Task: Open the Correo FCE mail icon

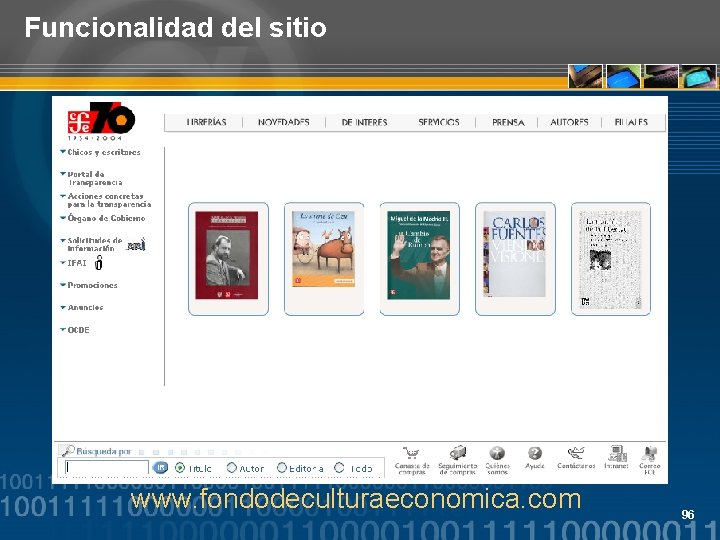Action: 649,453
